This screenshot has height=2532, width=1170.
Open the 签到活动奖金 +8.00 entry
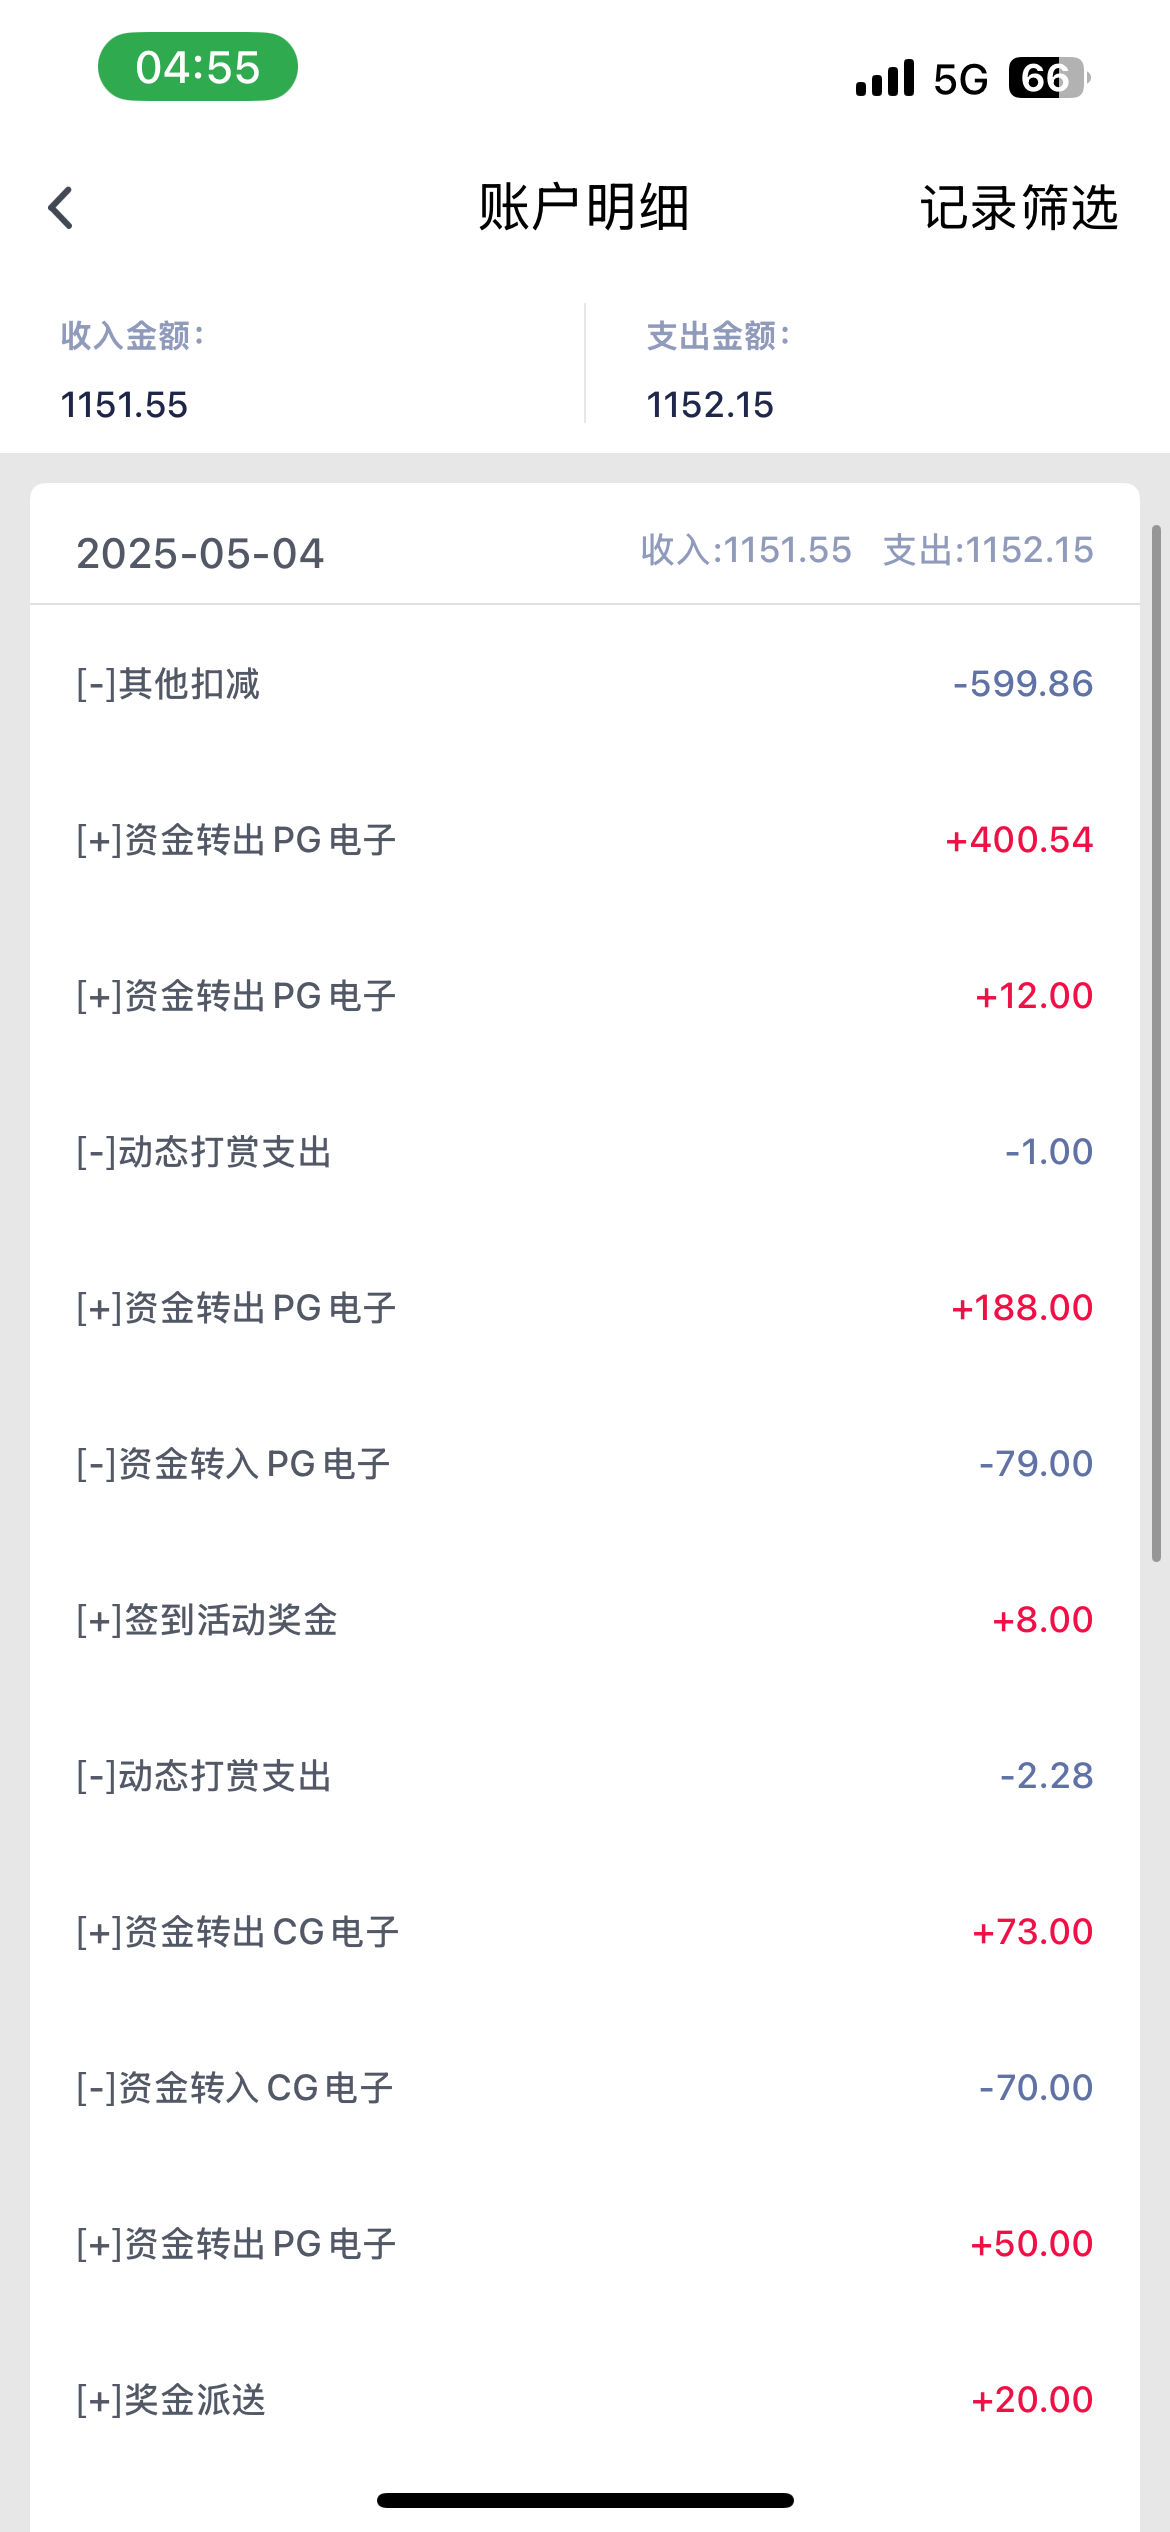pos(585,1620)
